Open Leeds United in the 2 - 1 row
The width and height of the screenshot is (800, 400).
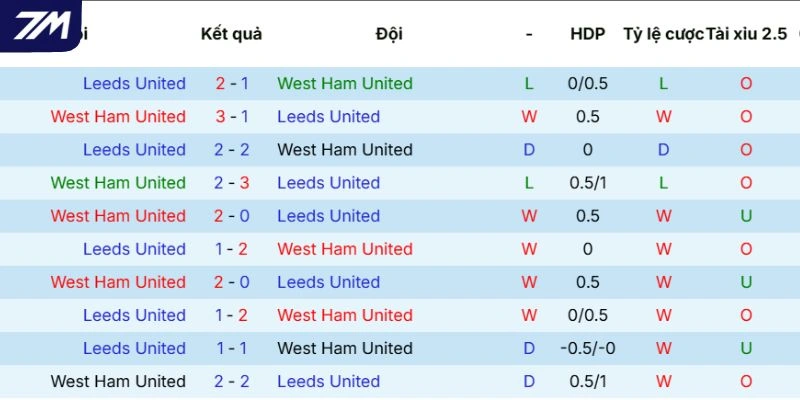point(134,84)
